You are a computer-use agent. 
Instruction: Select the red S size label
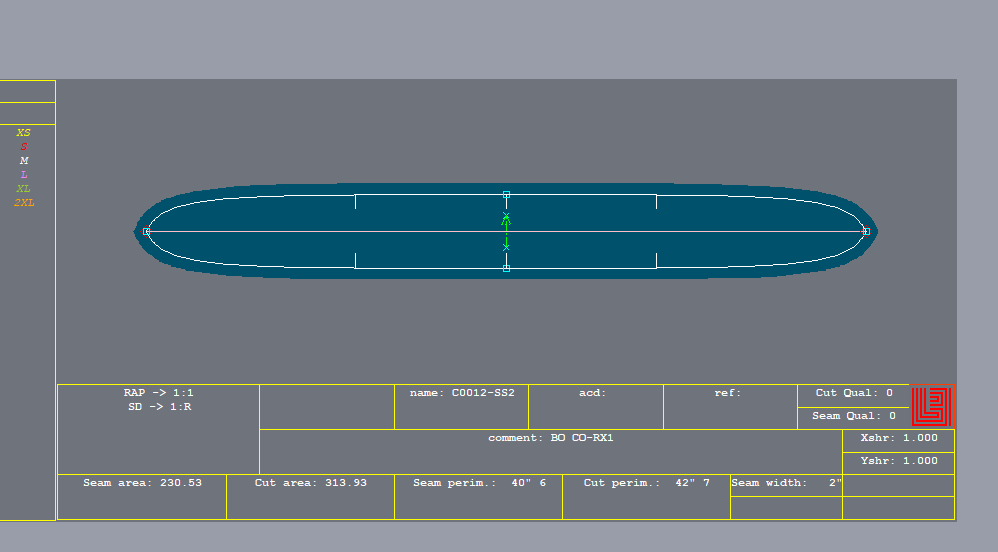pos(24,146)
